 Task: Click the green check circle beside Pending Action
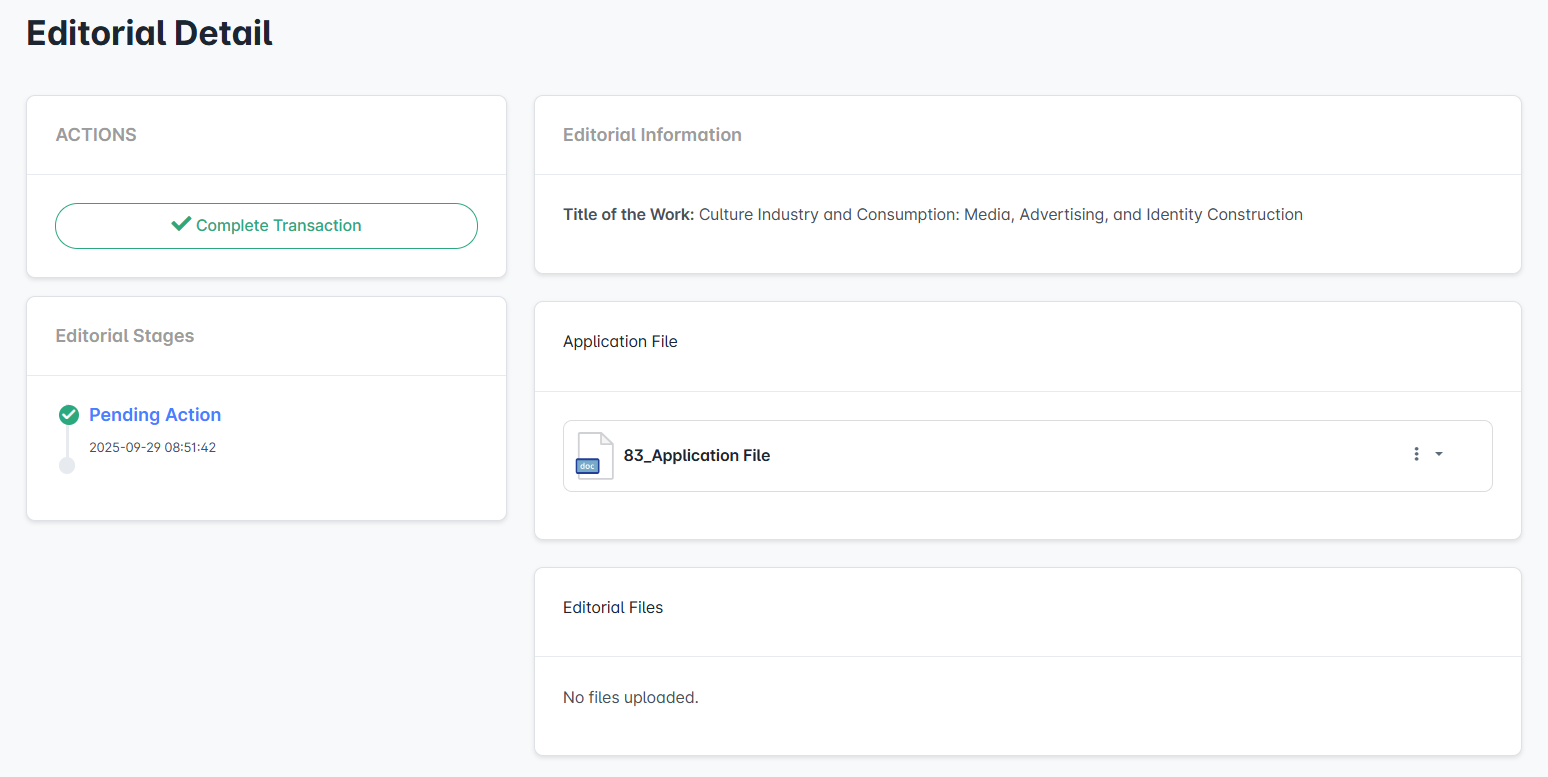[x=69, y=415]
